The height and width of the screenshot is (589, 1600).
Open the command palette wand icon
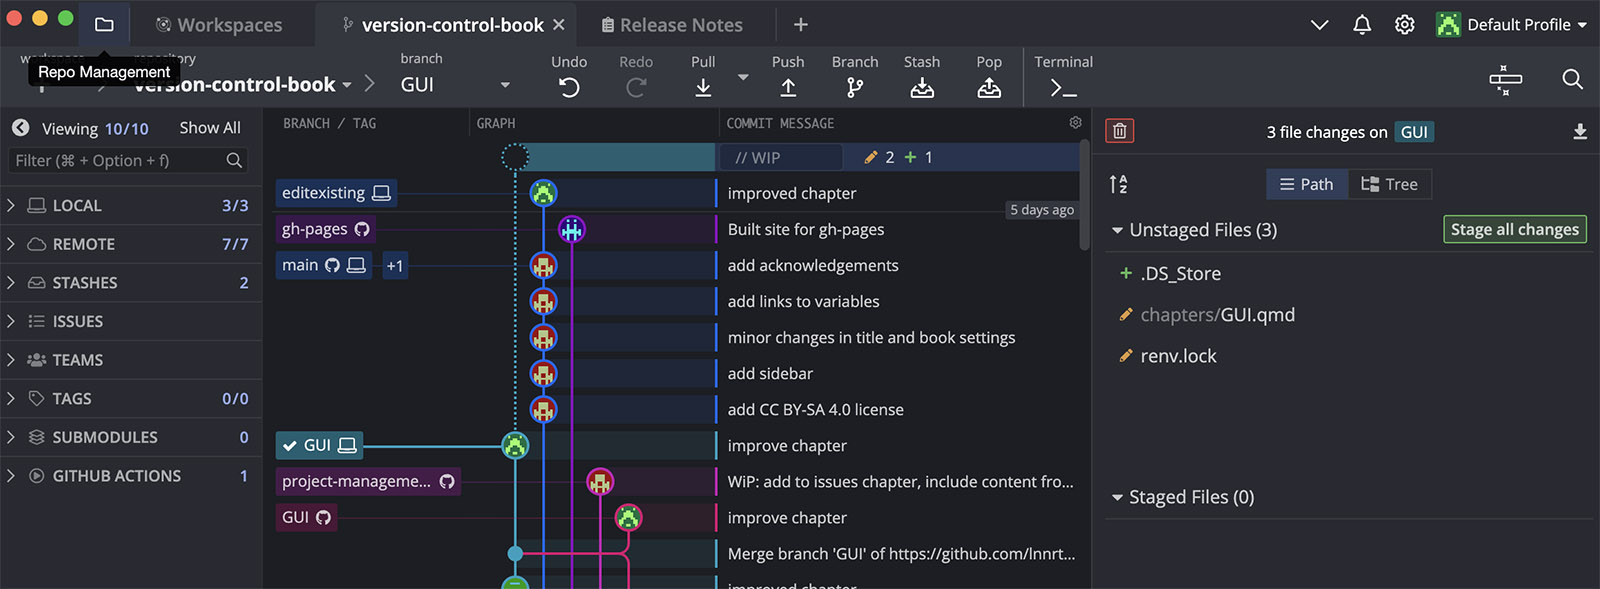pyautogui.click(x=1505, y=79)
